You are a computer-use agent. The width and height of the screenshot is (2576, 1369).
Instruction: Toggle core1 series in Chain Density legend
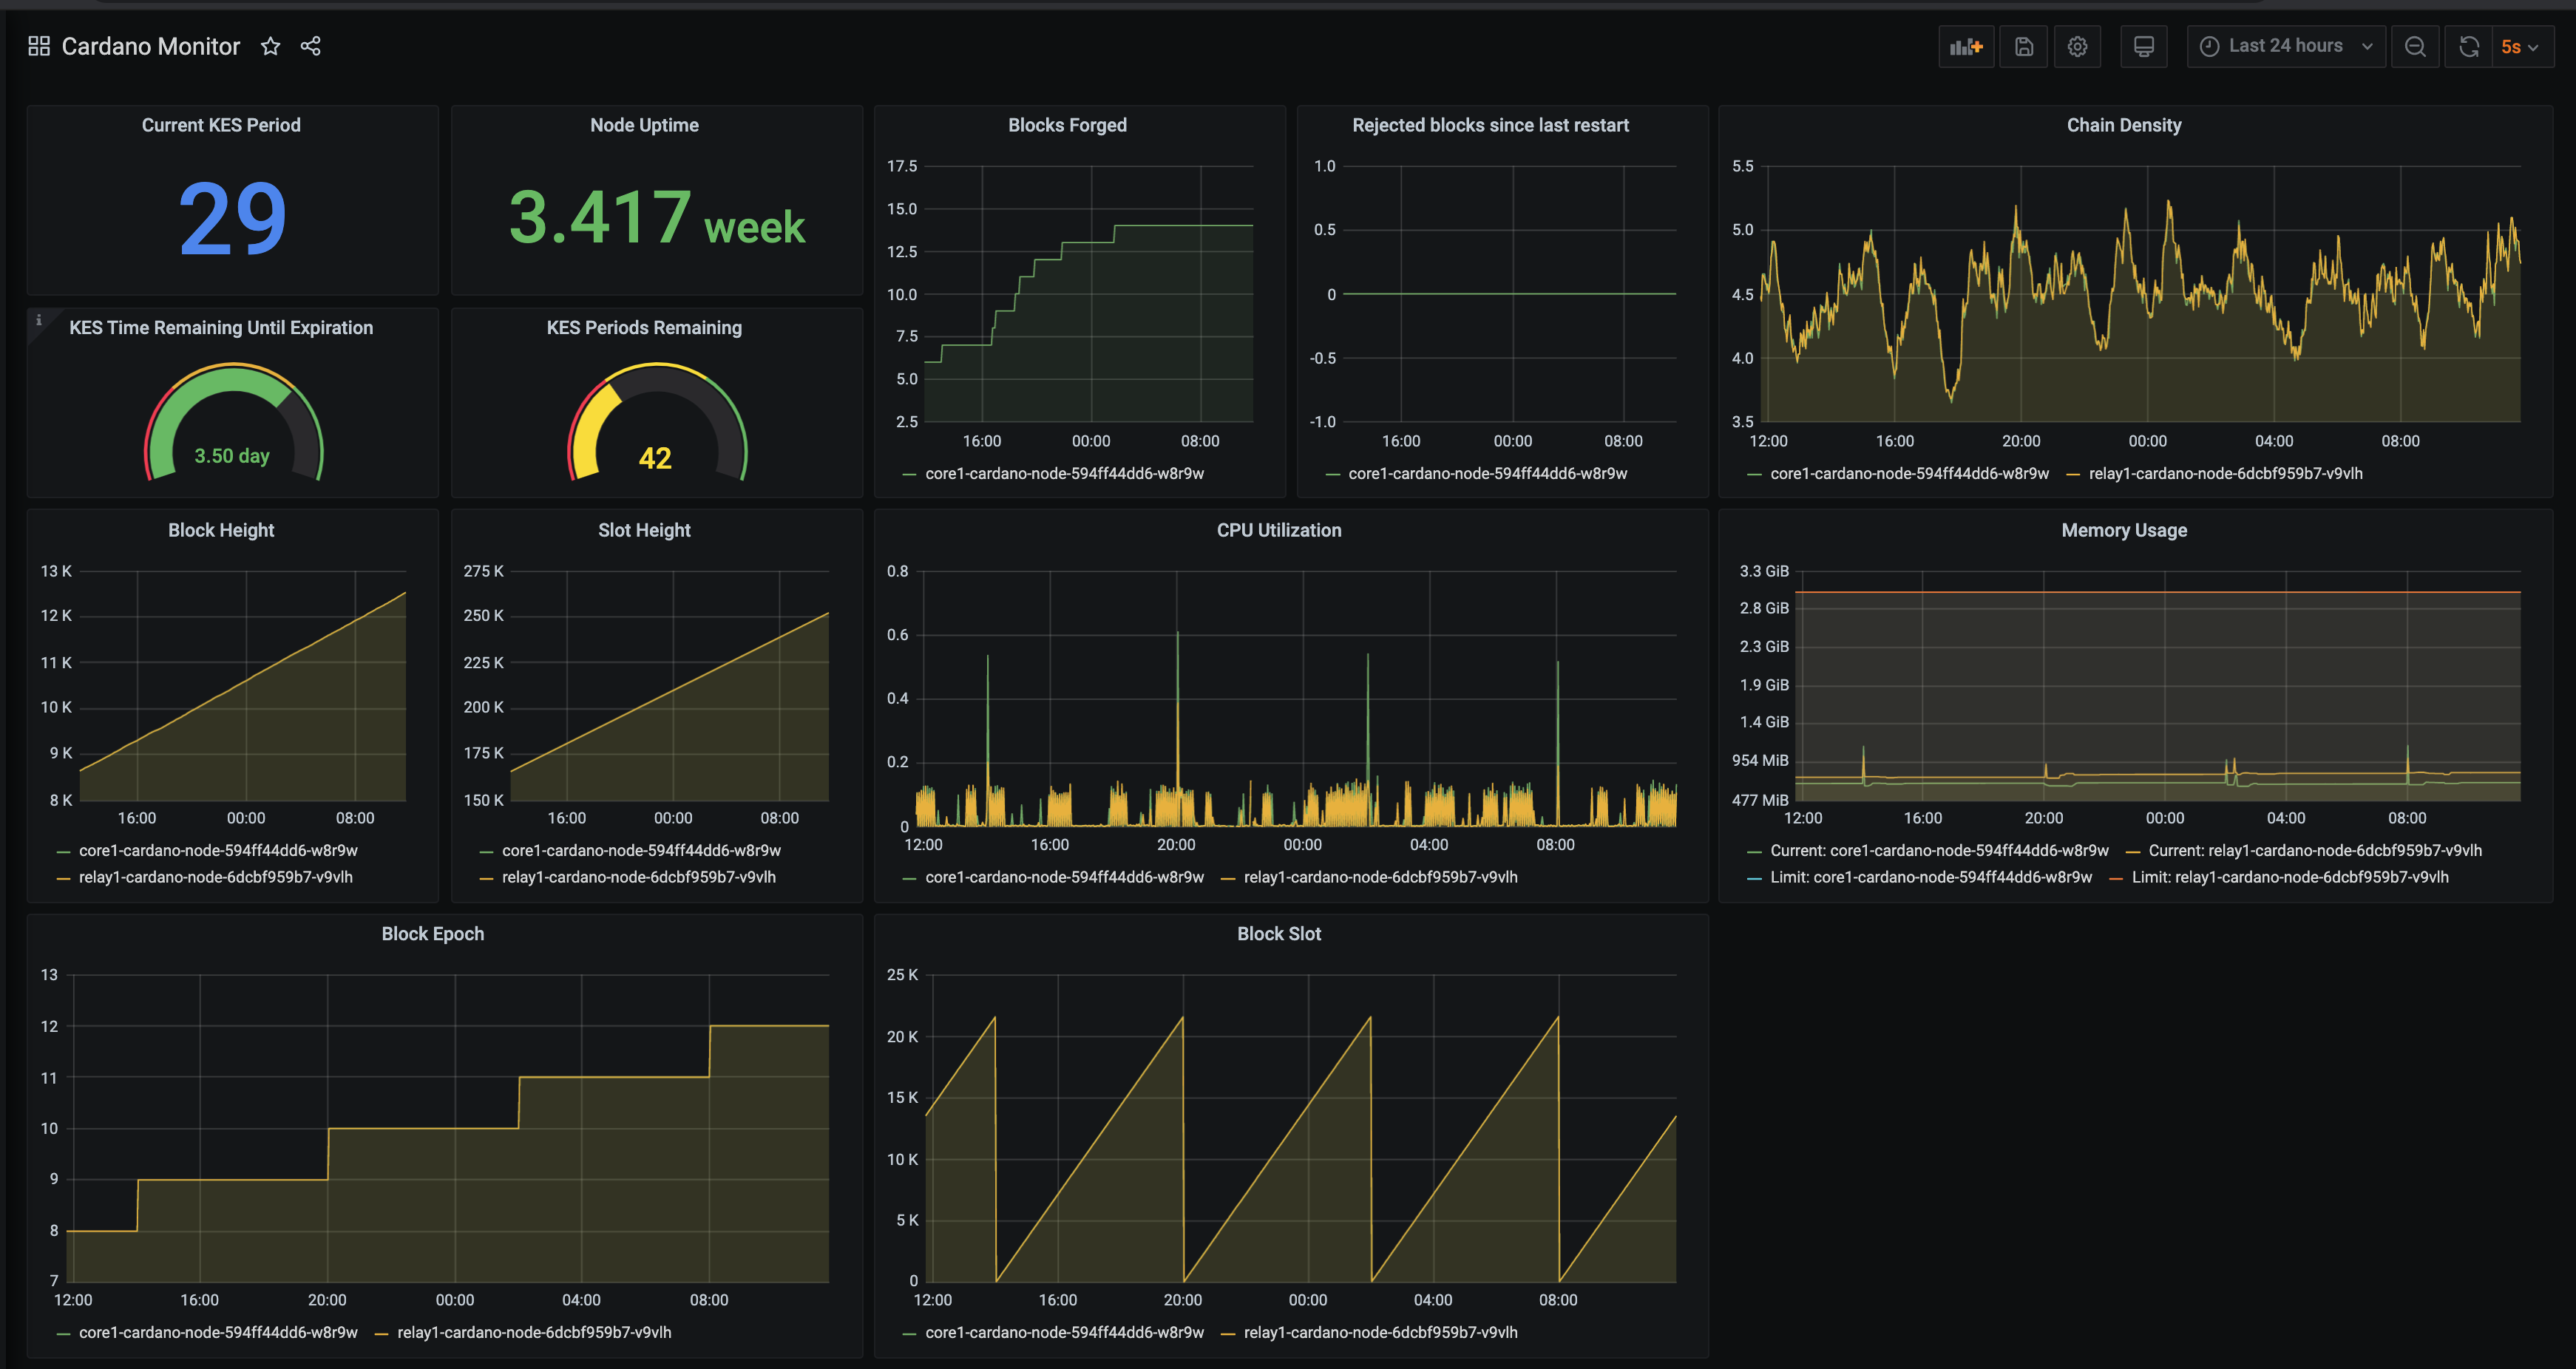[1909, 474]
